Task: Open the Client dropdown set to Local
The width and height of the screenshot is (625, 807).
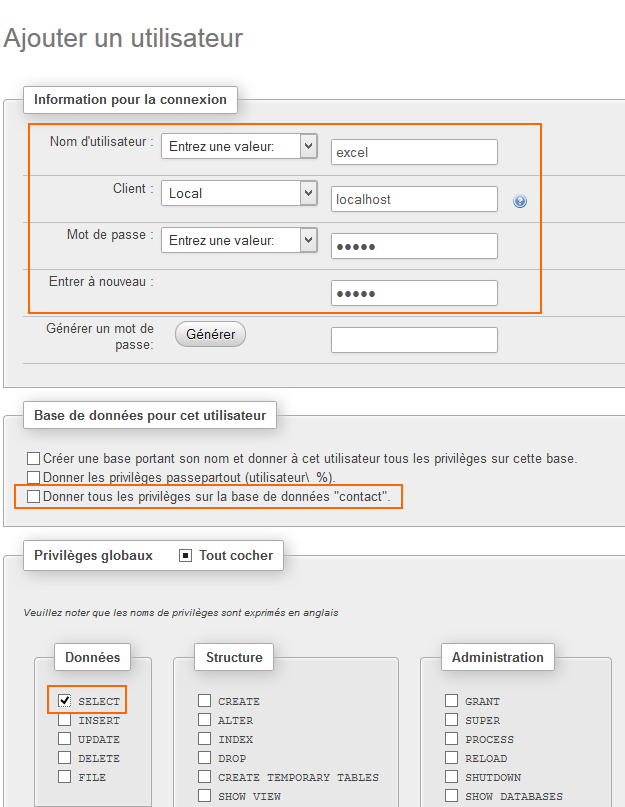Action: (x=239, y=193)
